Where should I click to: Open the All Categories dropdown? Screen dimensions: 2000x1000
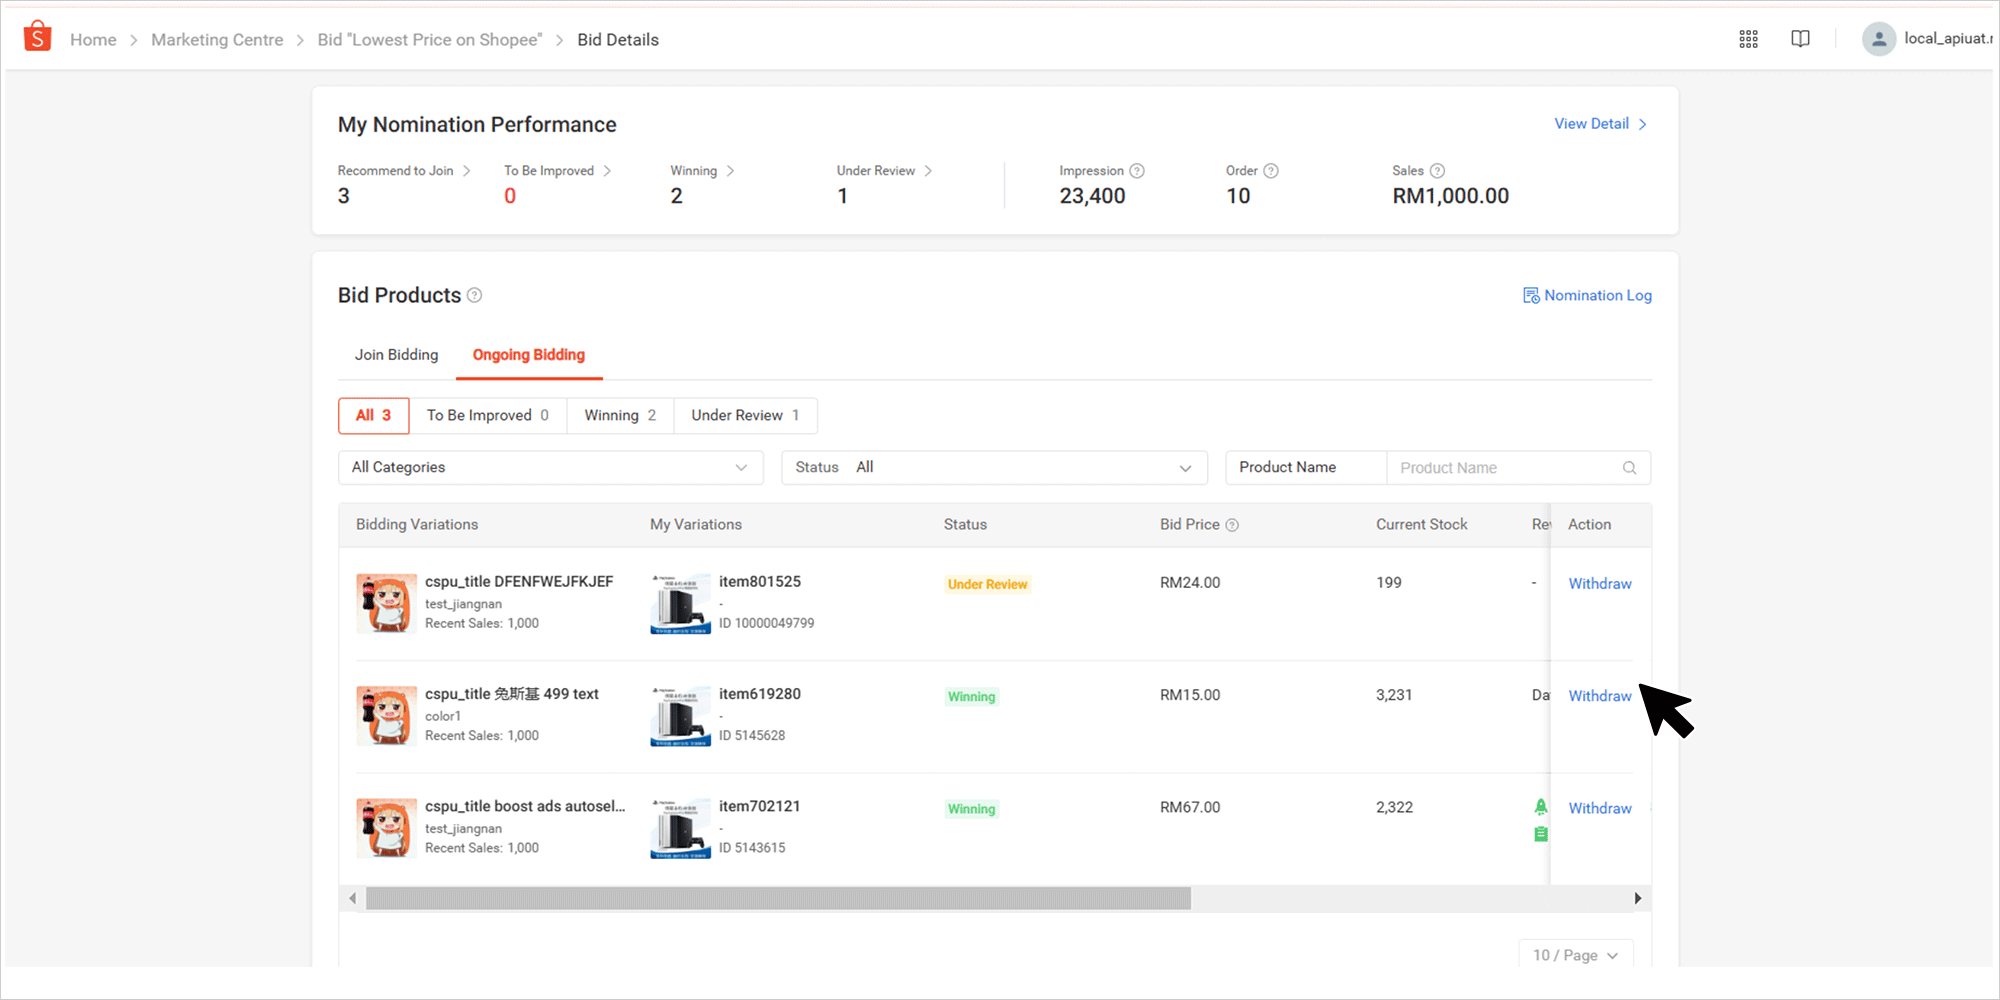(x=550, y=467)
